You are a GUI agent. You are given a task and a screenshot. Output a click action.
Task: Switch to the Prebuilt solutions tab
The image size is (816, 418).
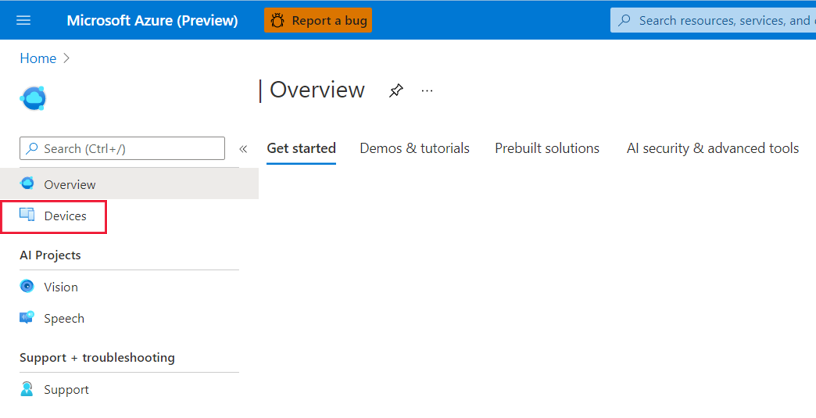click(x=547, y=148)
